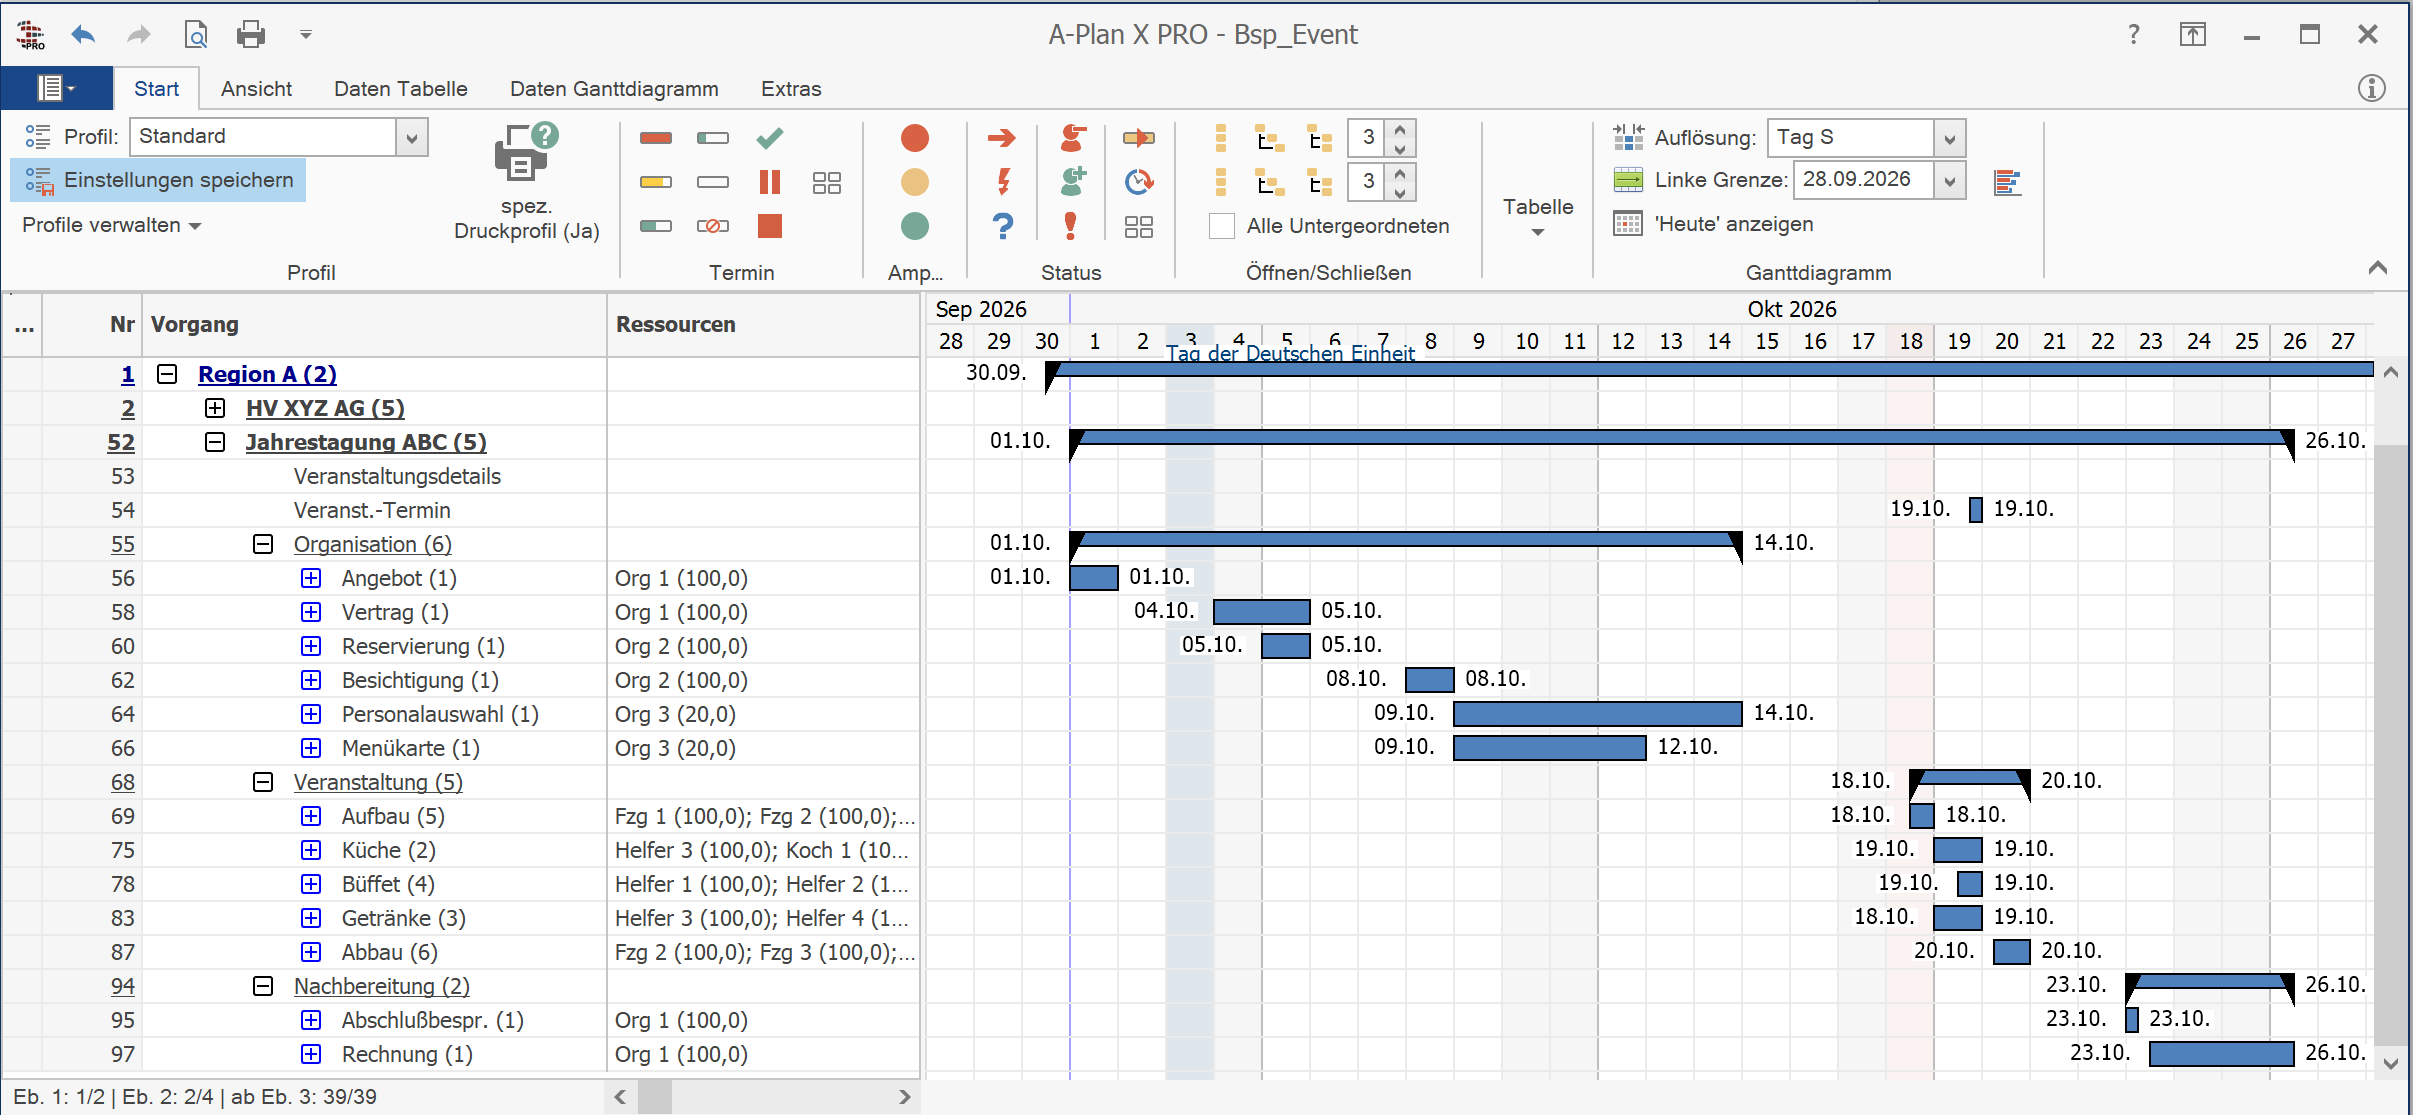Toggle 'Heute' anzeigen option
The height and width of the screenshot is (1115, 2413).
tap(1714, 224)
